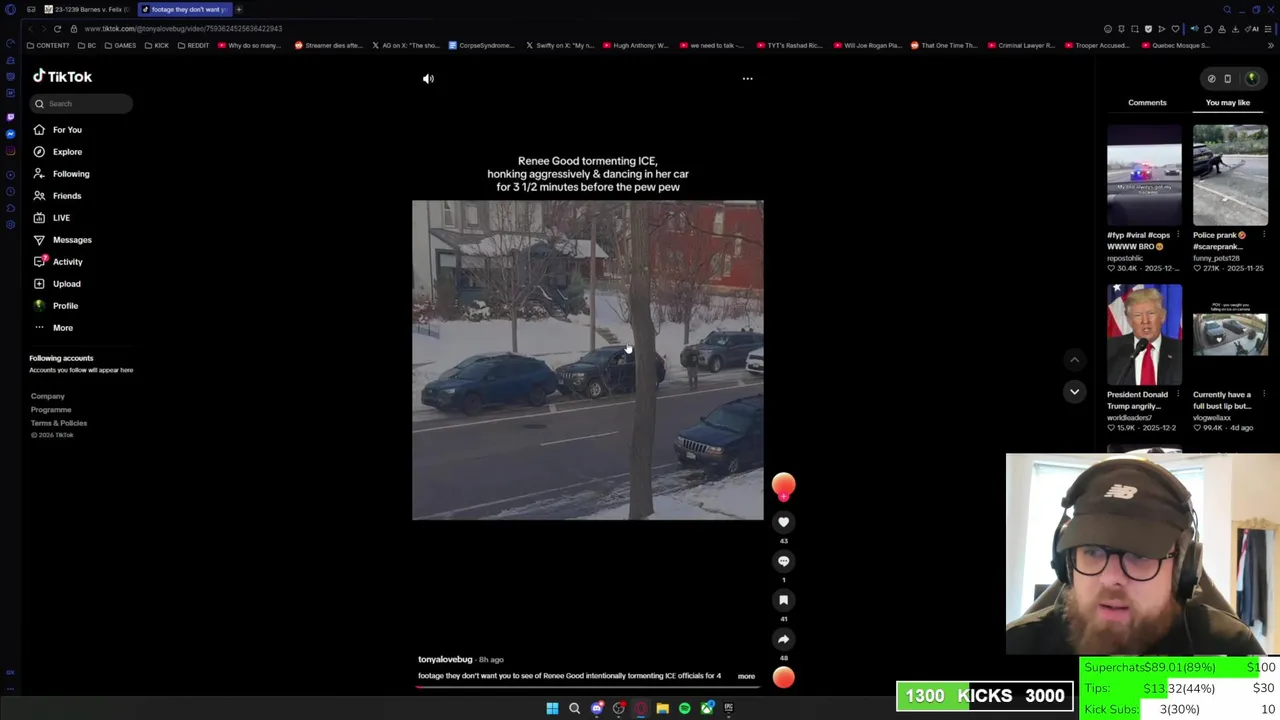Like the video with heart icon
This screenshot has height=720, width=1280.
coord(783,522)
